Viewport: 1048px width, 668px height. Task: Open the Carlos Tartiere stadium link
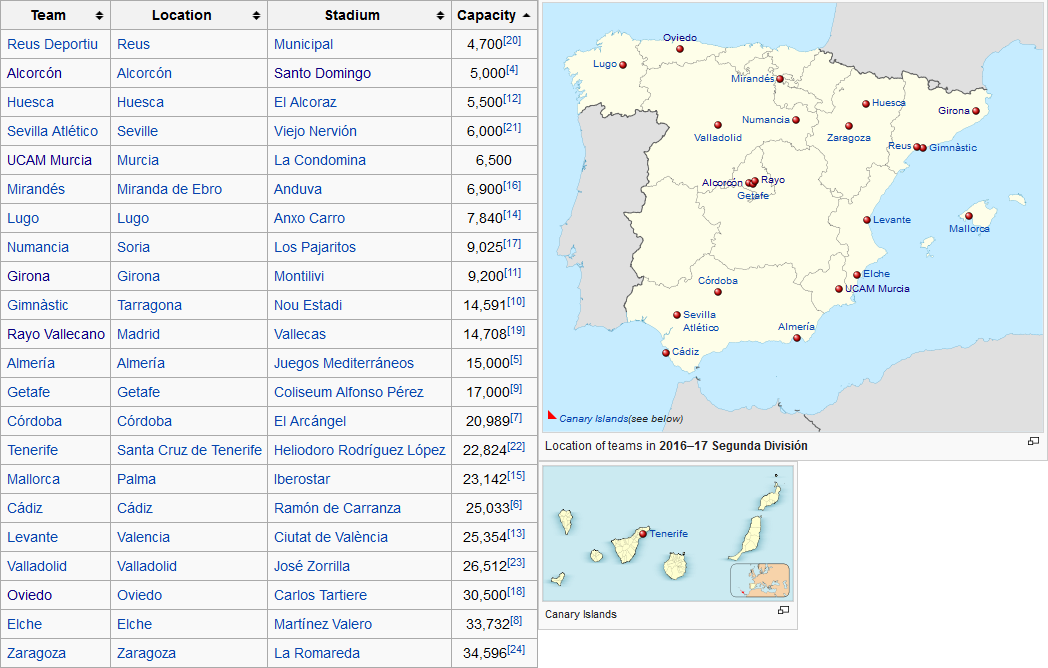[x=320, y=595]
